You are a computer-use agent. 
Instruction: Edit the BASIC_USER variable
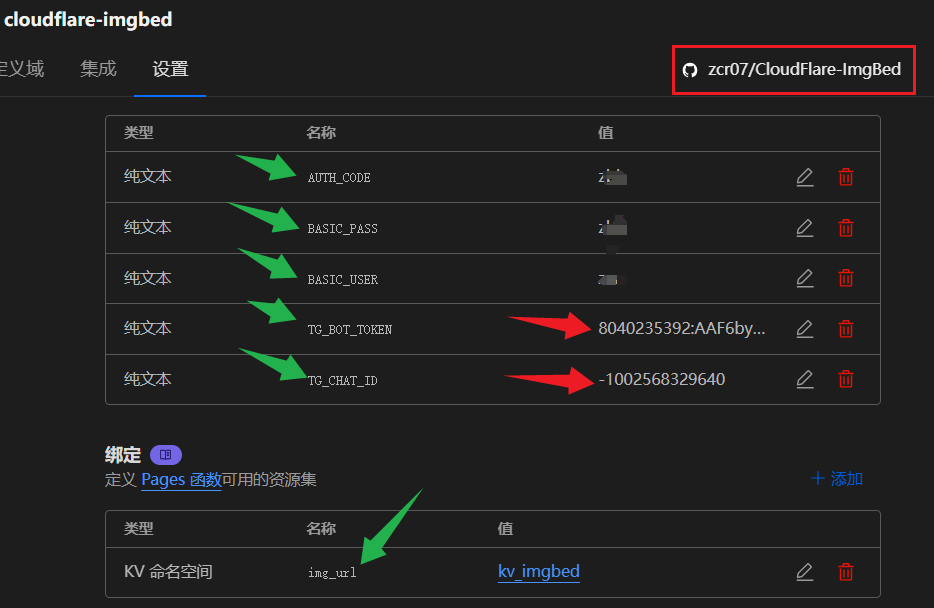805,278
